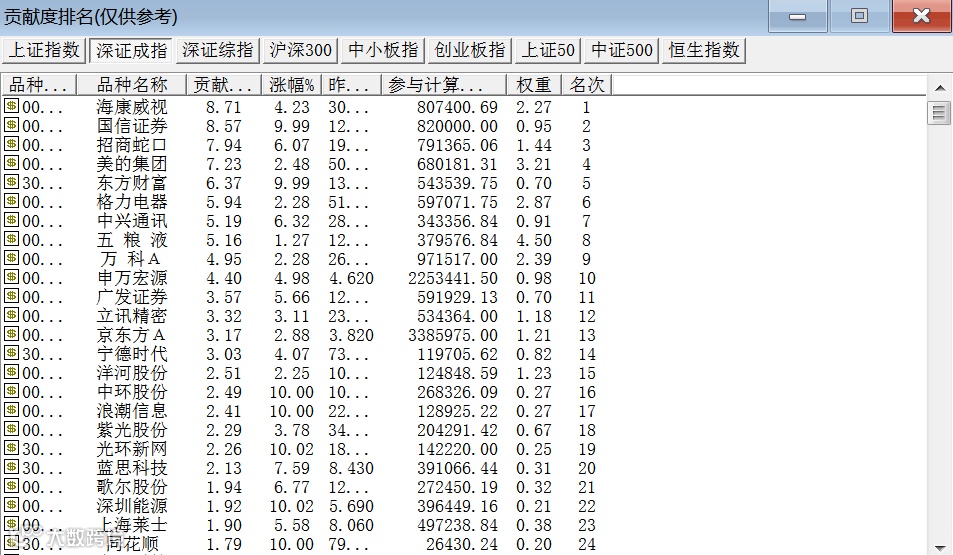Select the 招商蛇口 stock name

[x=132, y=145]
